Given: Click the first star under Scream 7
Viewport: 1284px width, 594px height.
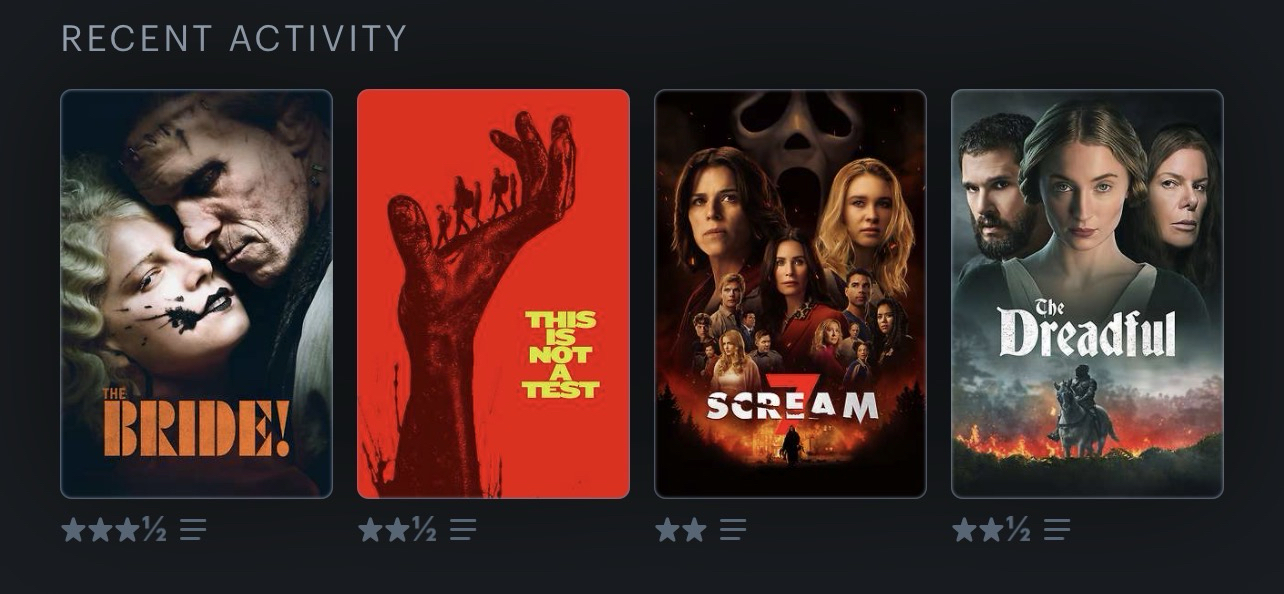Looking at the screenshot, I should point(668,530).
